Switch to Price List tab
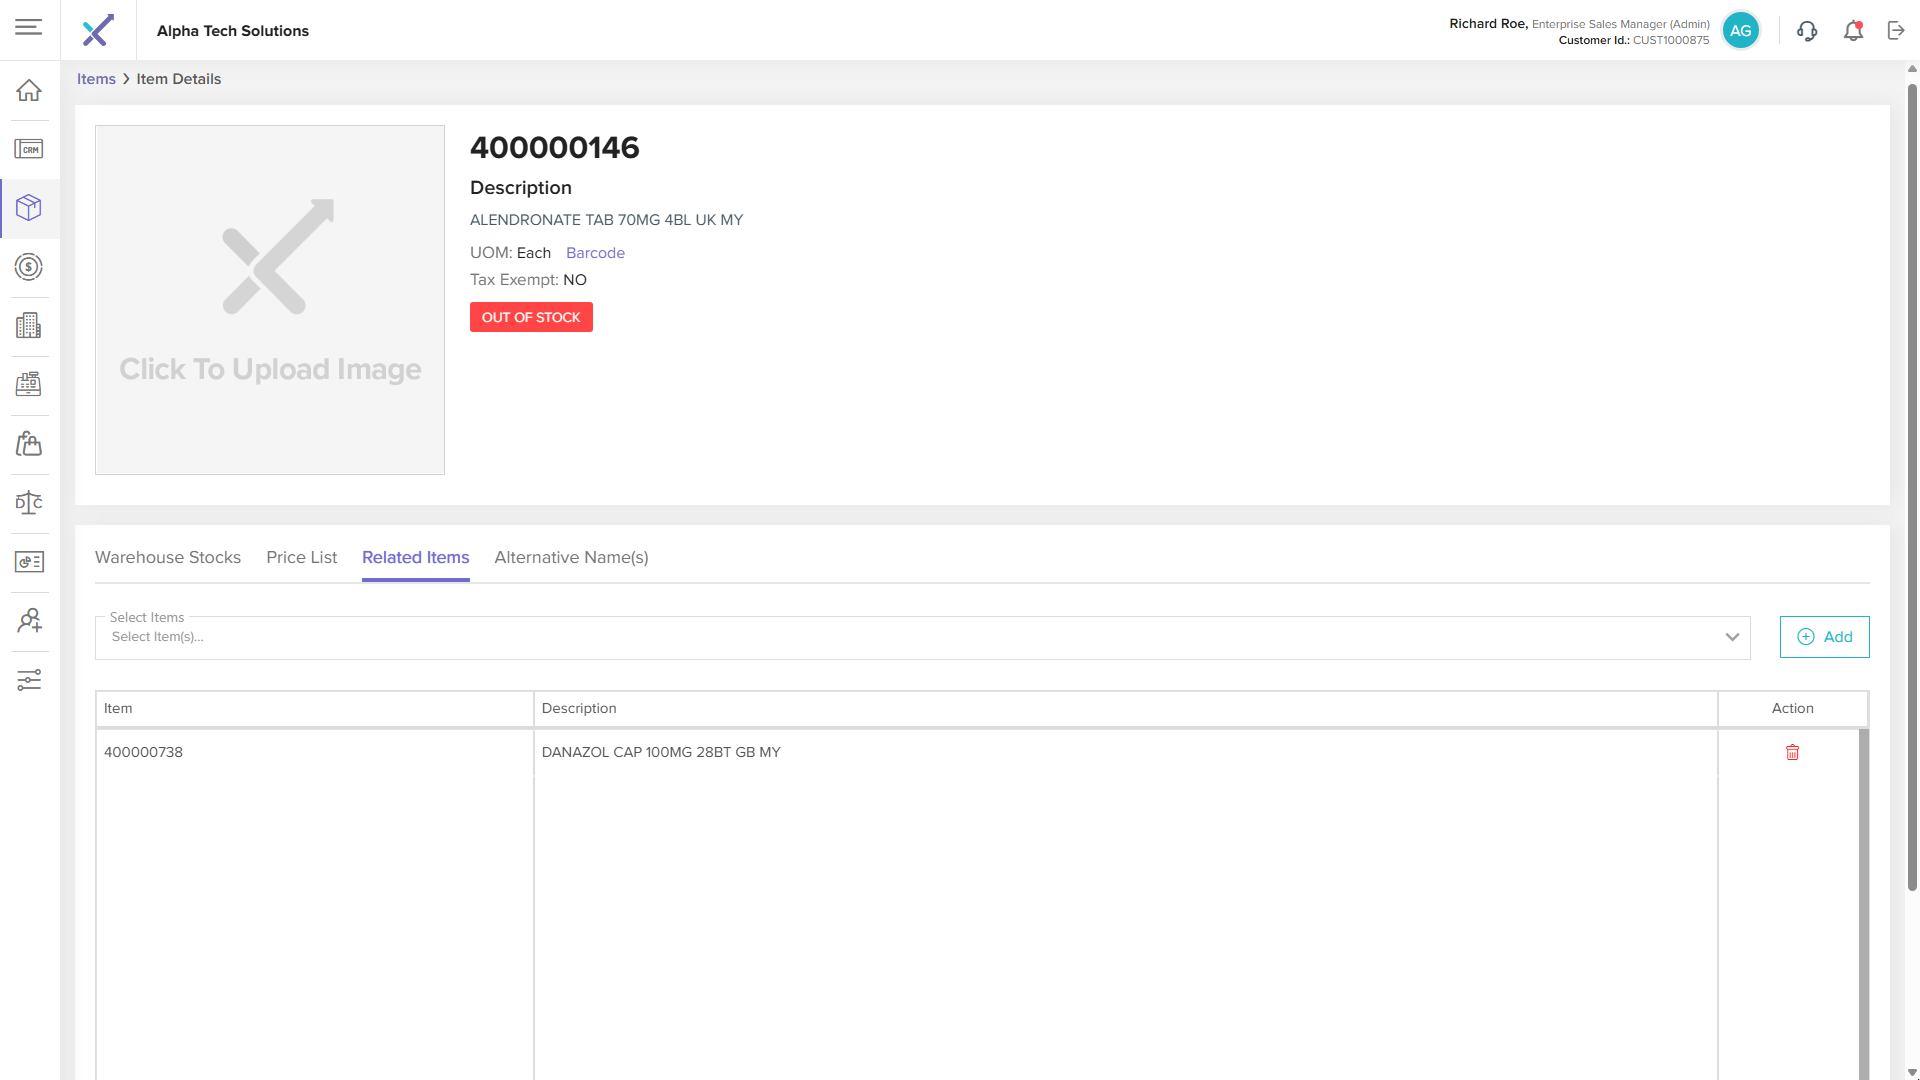Viewport: 1920px width, 1080px height. pyautogui.click(x=301, y=557)
